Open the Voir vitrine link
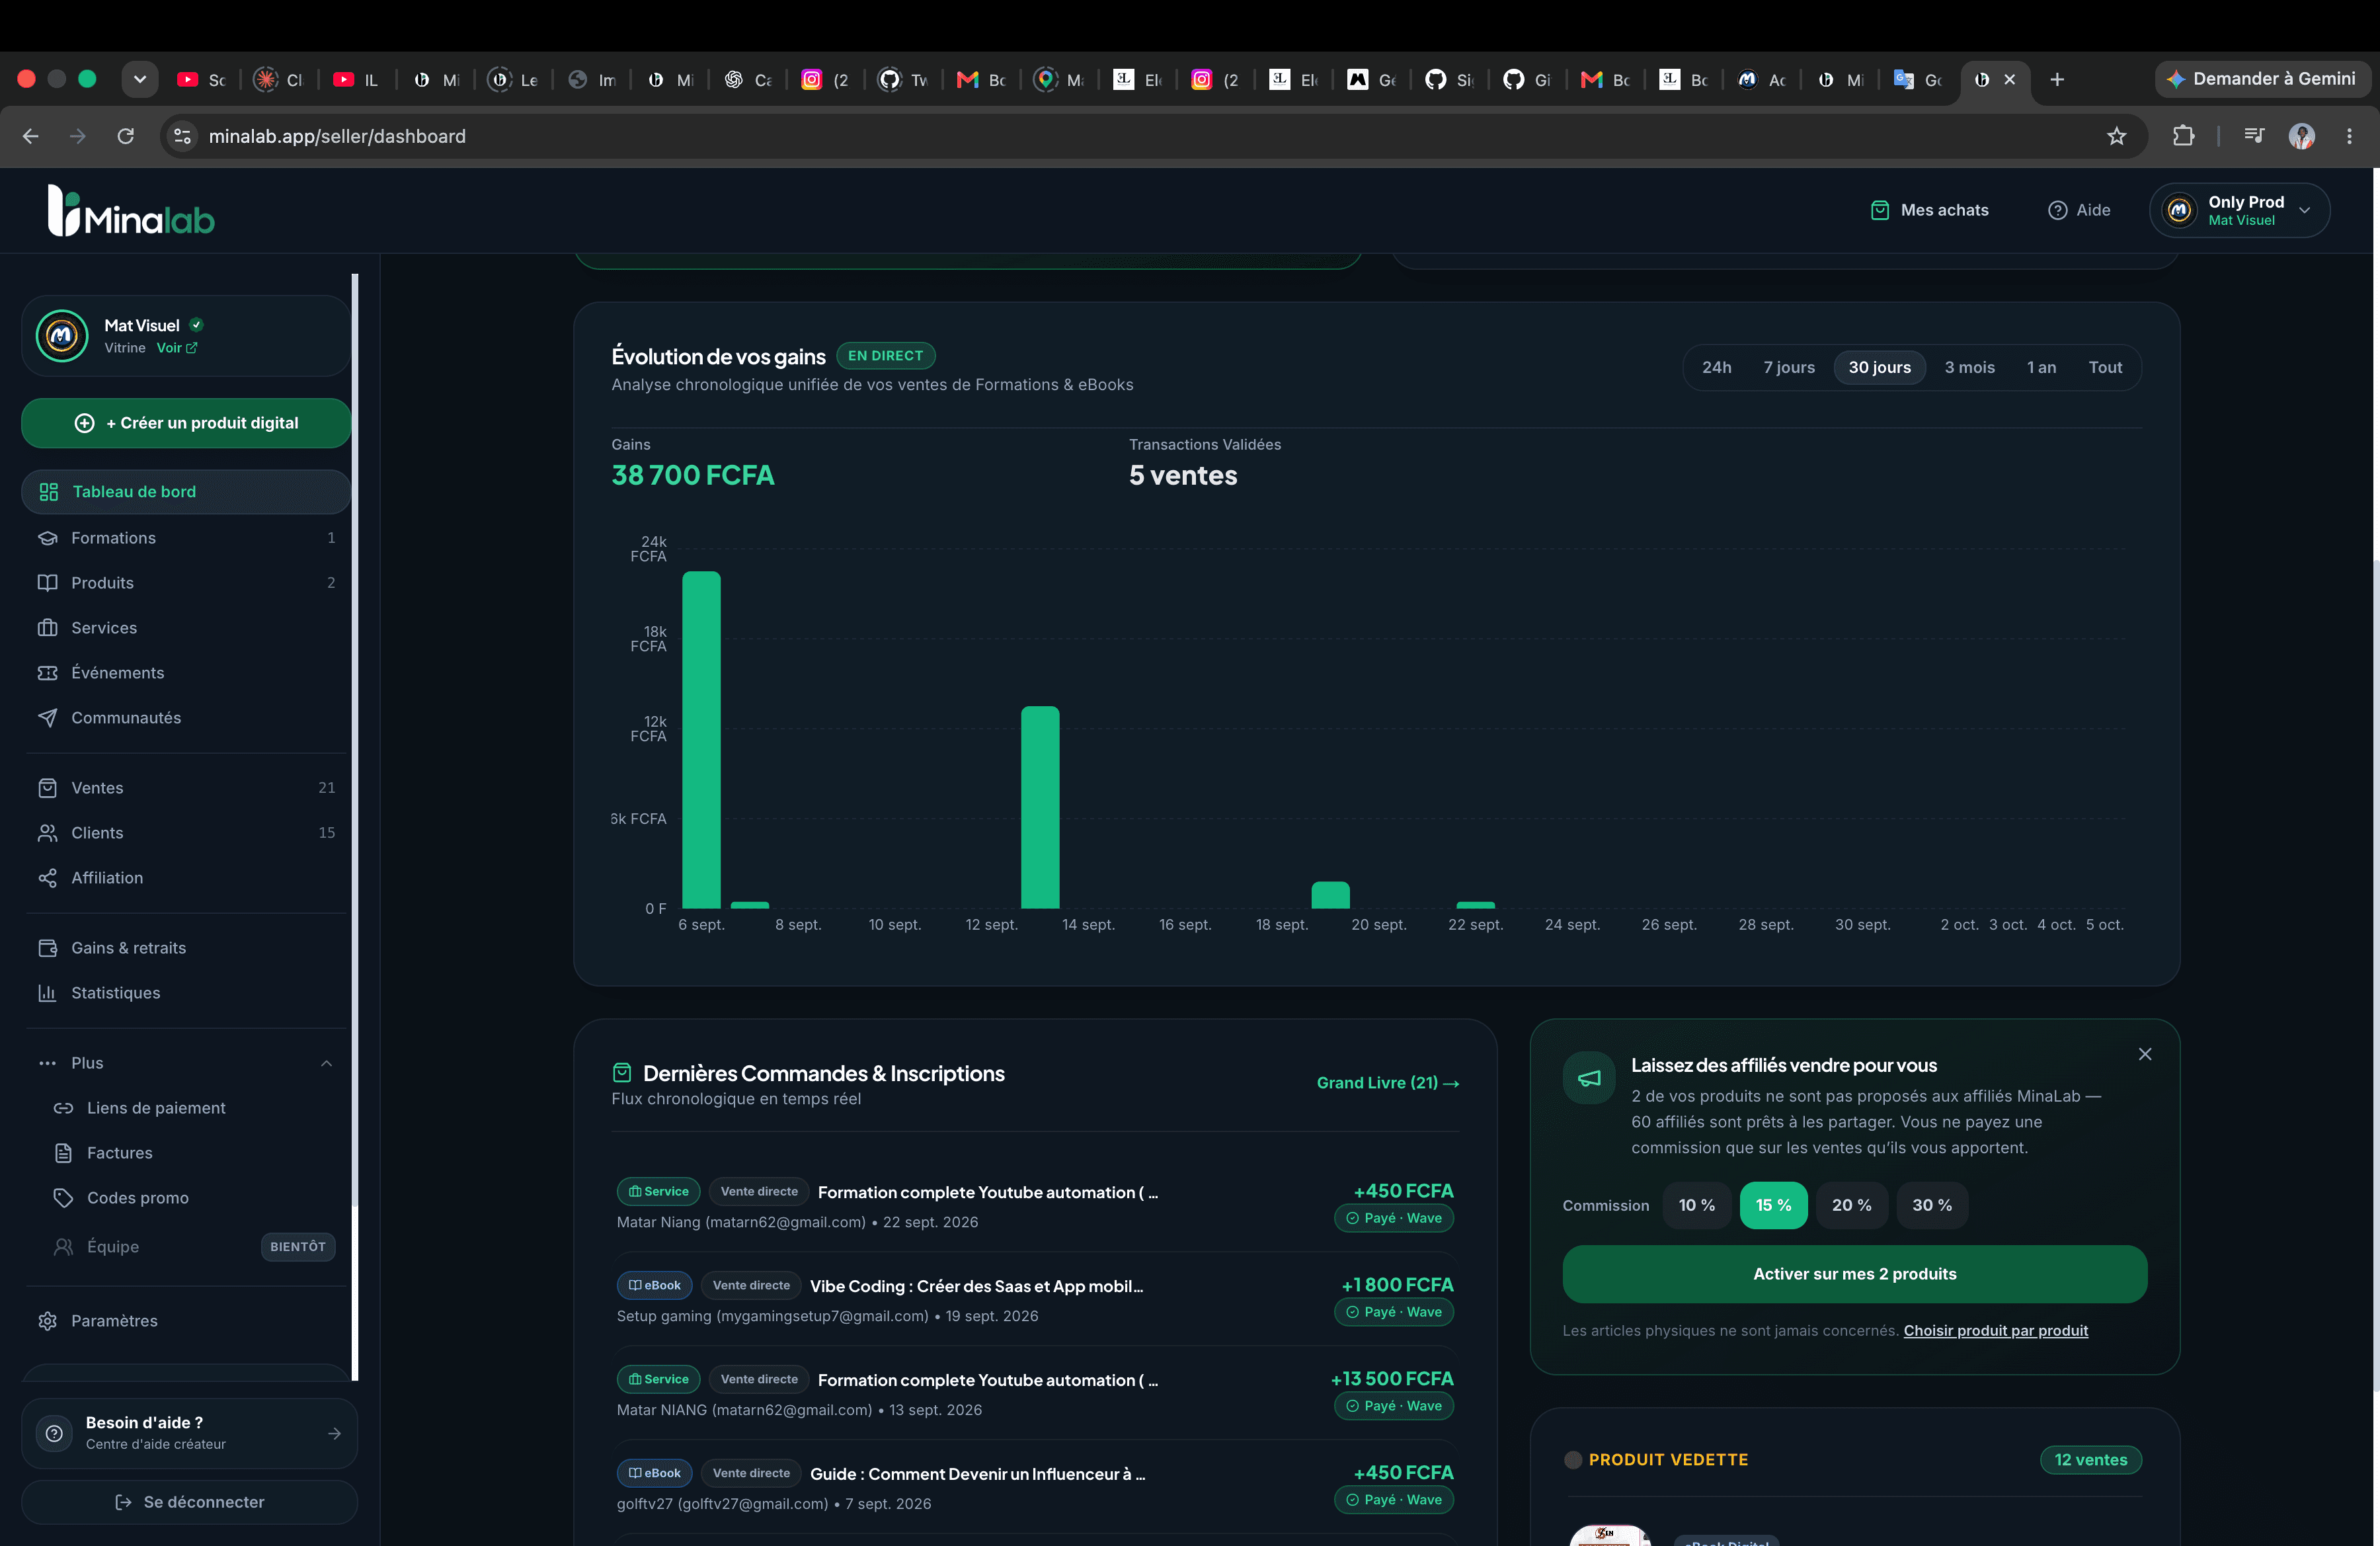Screen dimensions: 2380x1546 pyautogui.click(x=177, y=348)
